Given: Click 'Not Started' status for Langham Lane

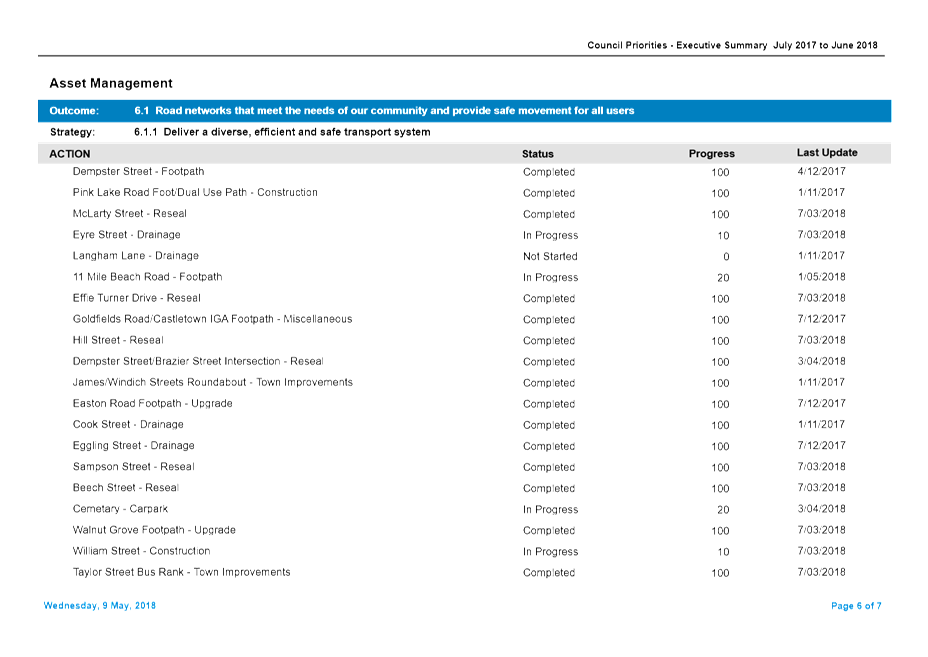Looking at the screenshot, I should pos(550,256).
